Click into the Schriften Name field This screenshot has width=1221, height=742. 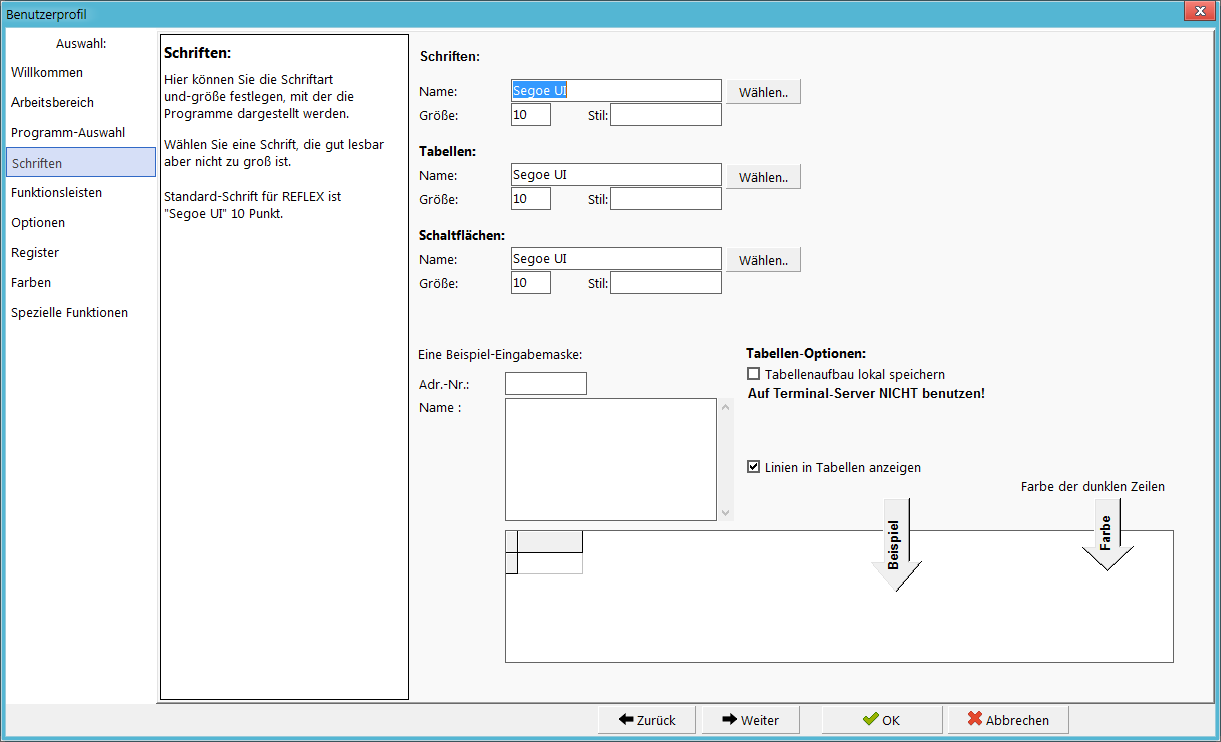(x=615, y=91)
